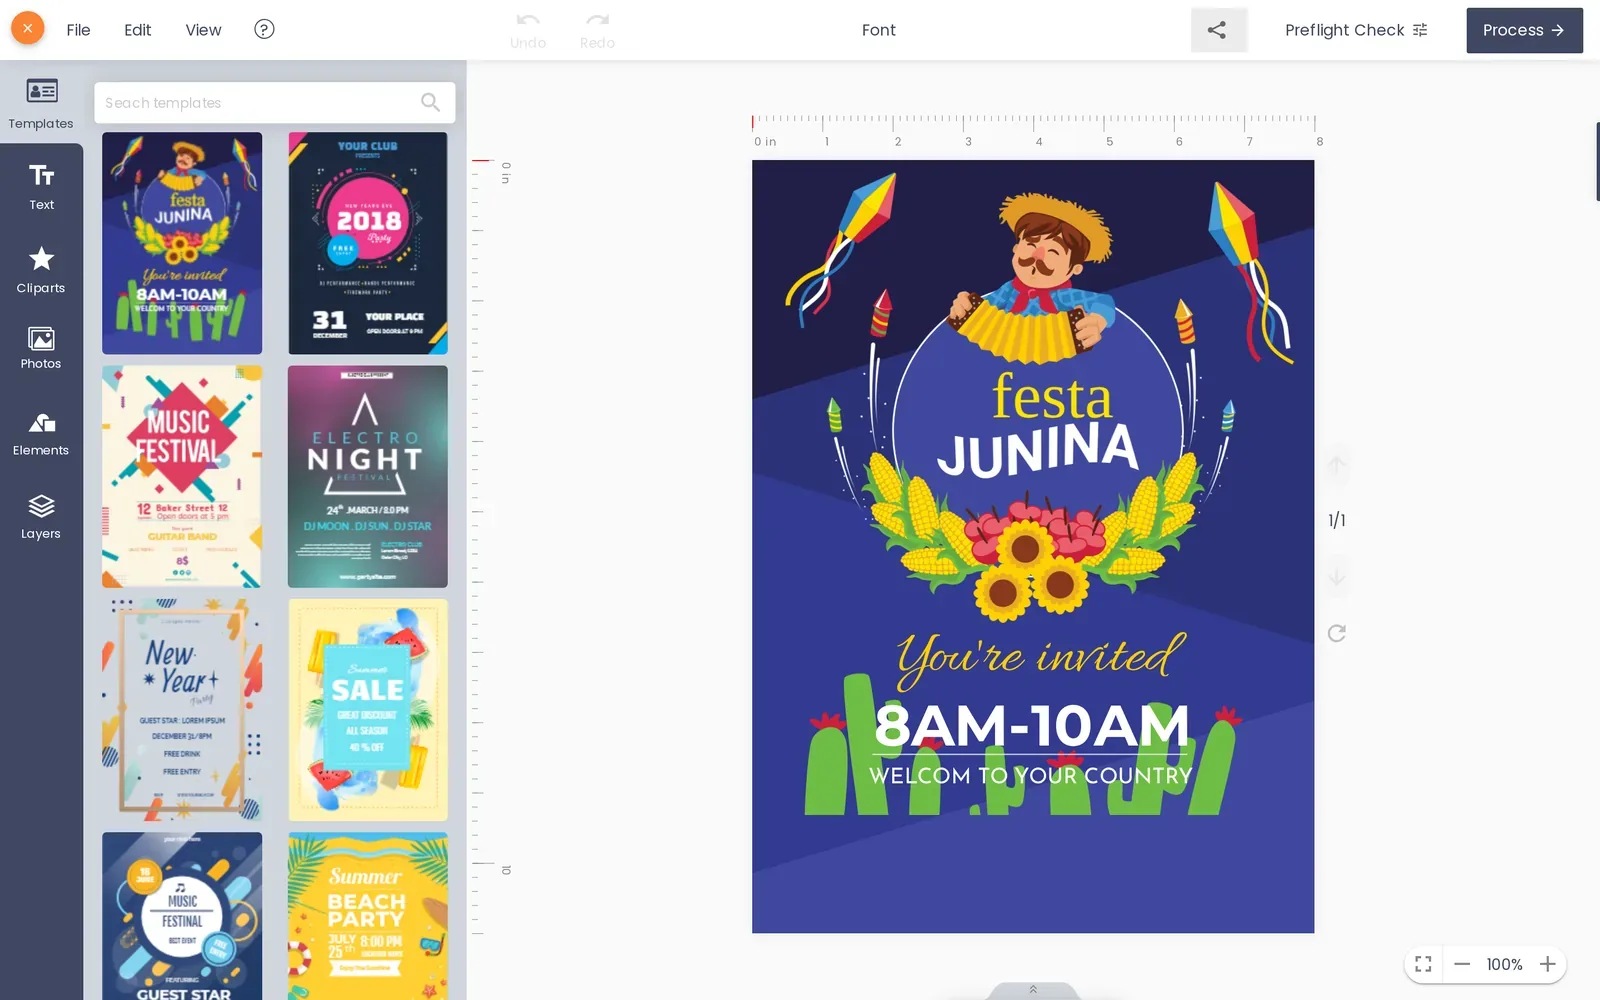Click the fit-to-screen fullscreen icon

(1423, 964)
